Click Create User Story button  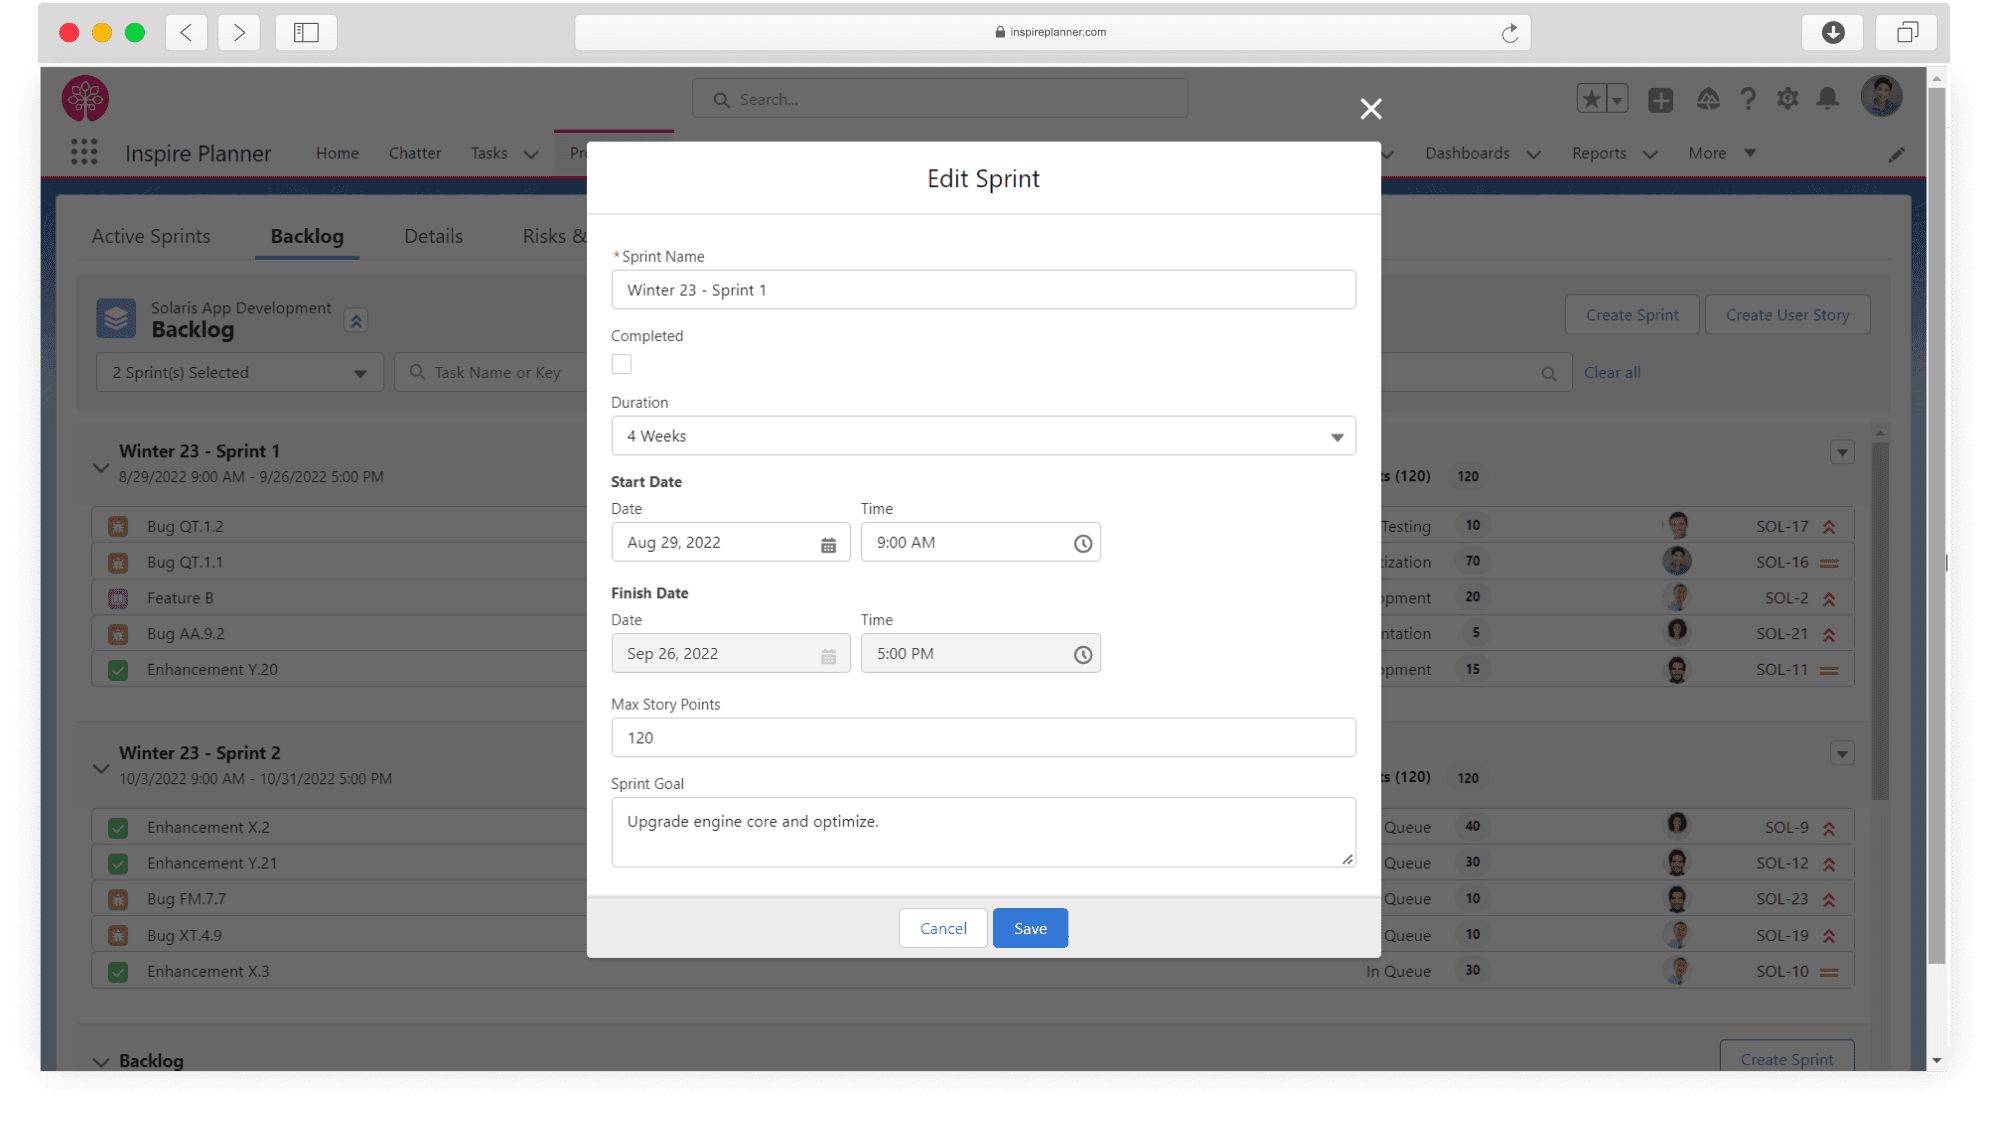[x=1787, y=315]
